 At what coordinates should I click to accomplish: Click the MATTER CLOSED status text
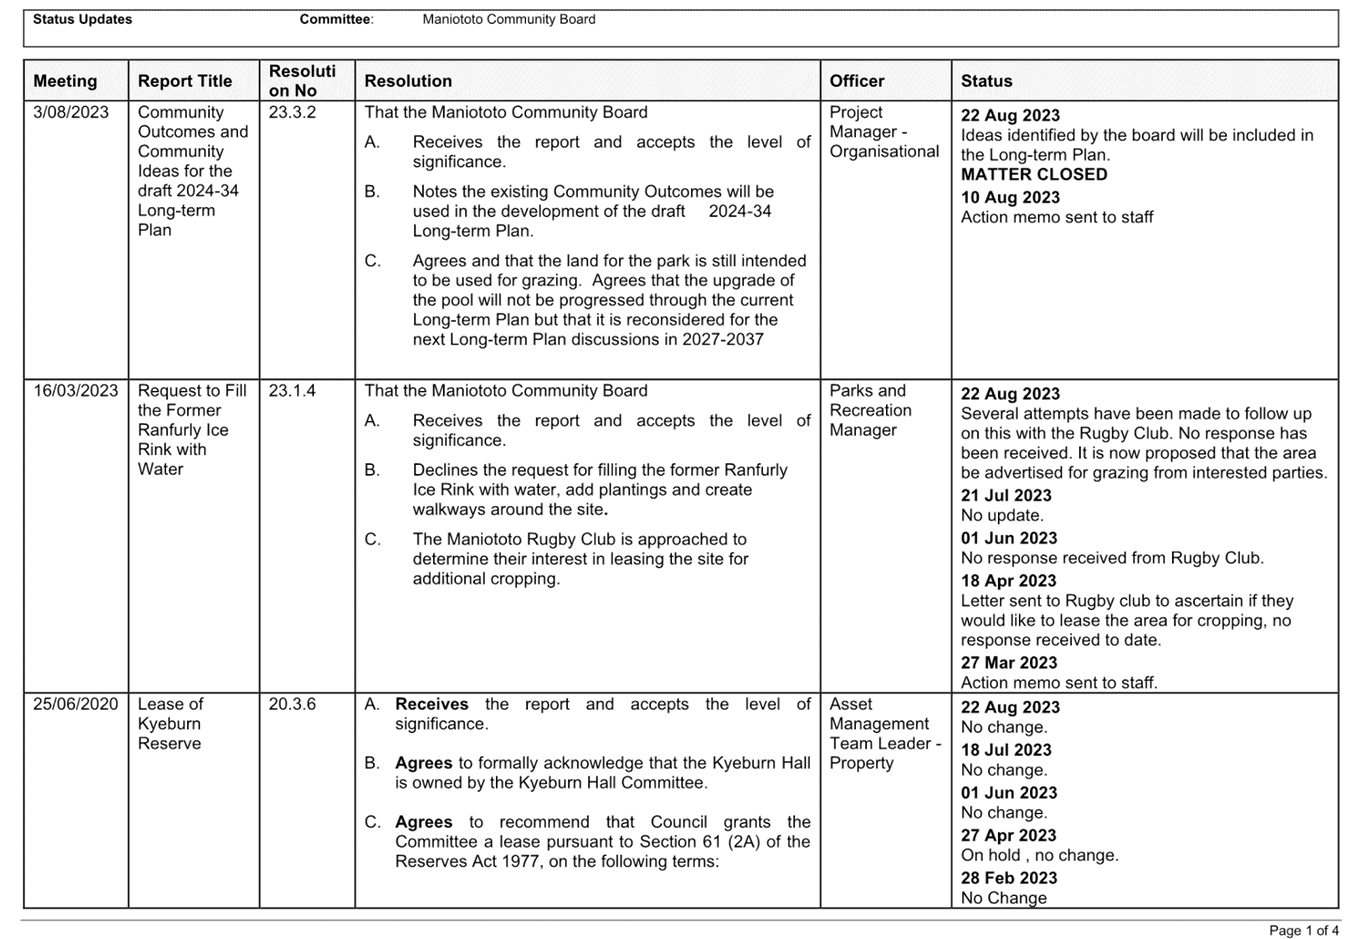[1034, 175]
